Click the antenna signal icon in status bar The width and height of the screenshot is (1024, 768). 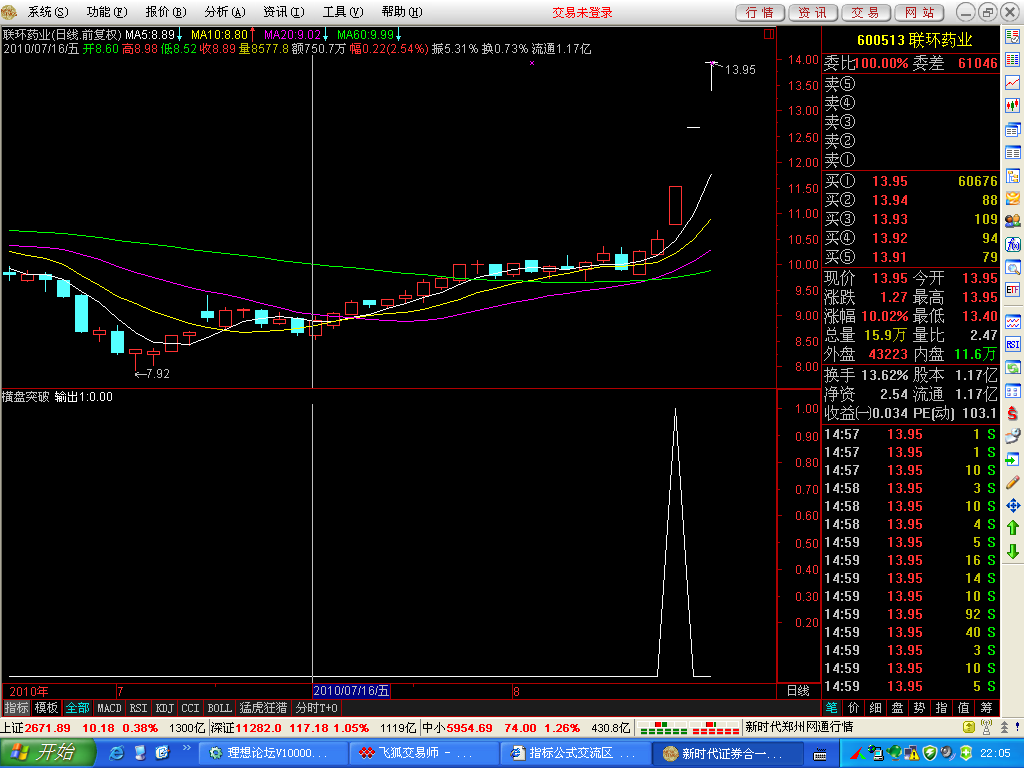(986, 727)
